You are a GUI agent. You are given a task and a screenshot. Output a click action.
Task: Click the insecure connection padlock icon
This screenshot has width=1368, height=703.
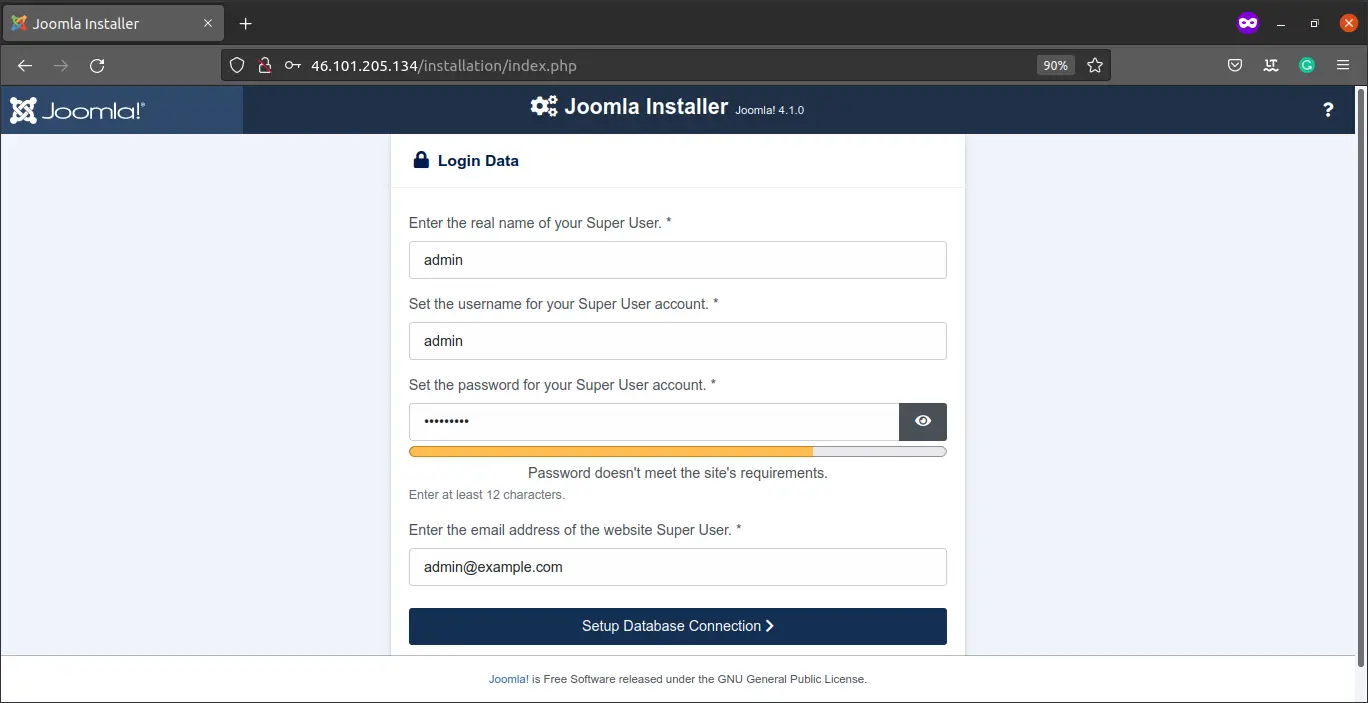pyautogui.click(x=264, y=66)
